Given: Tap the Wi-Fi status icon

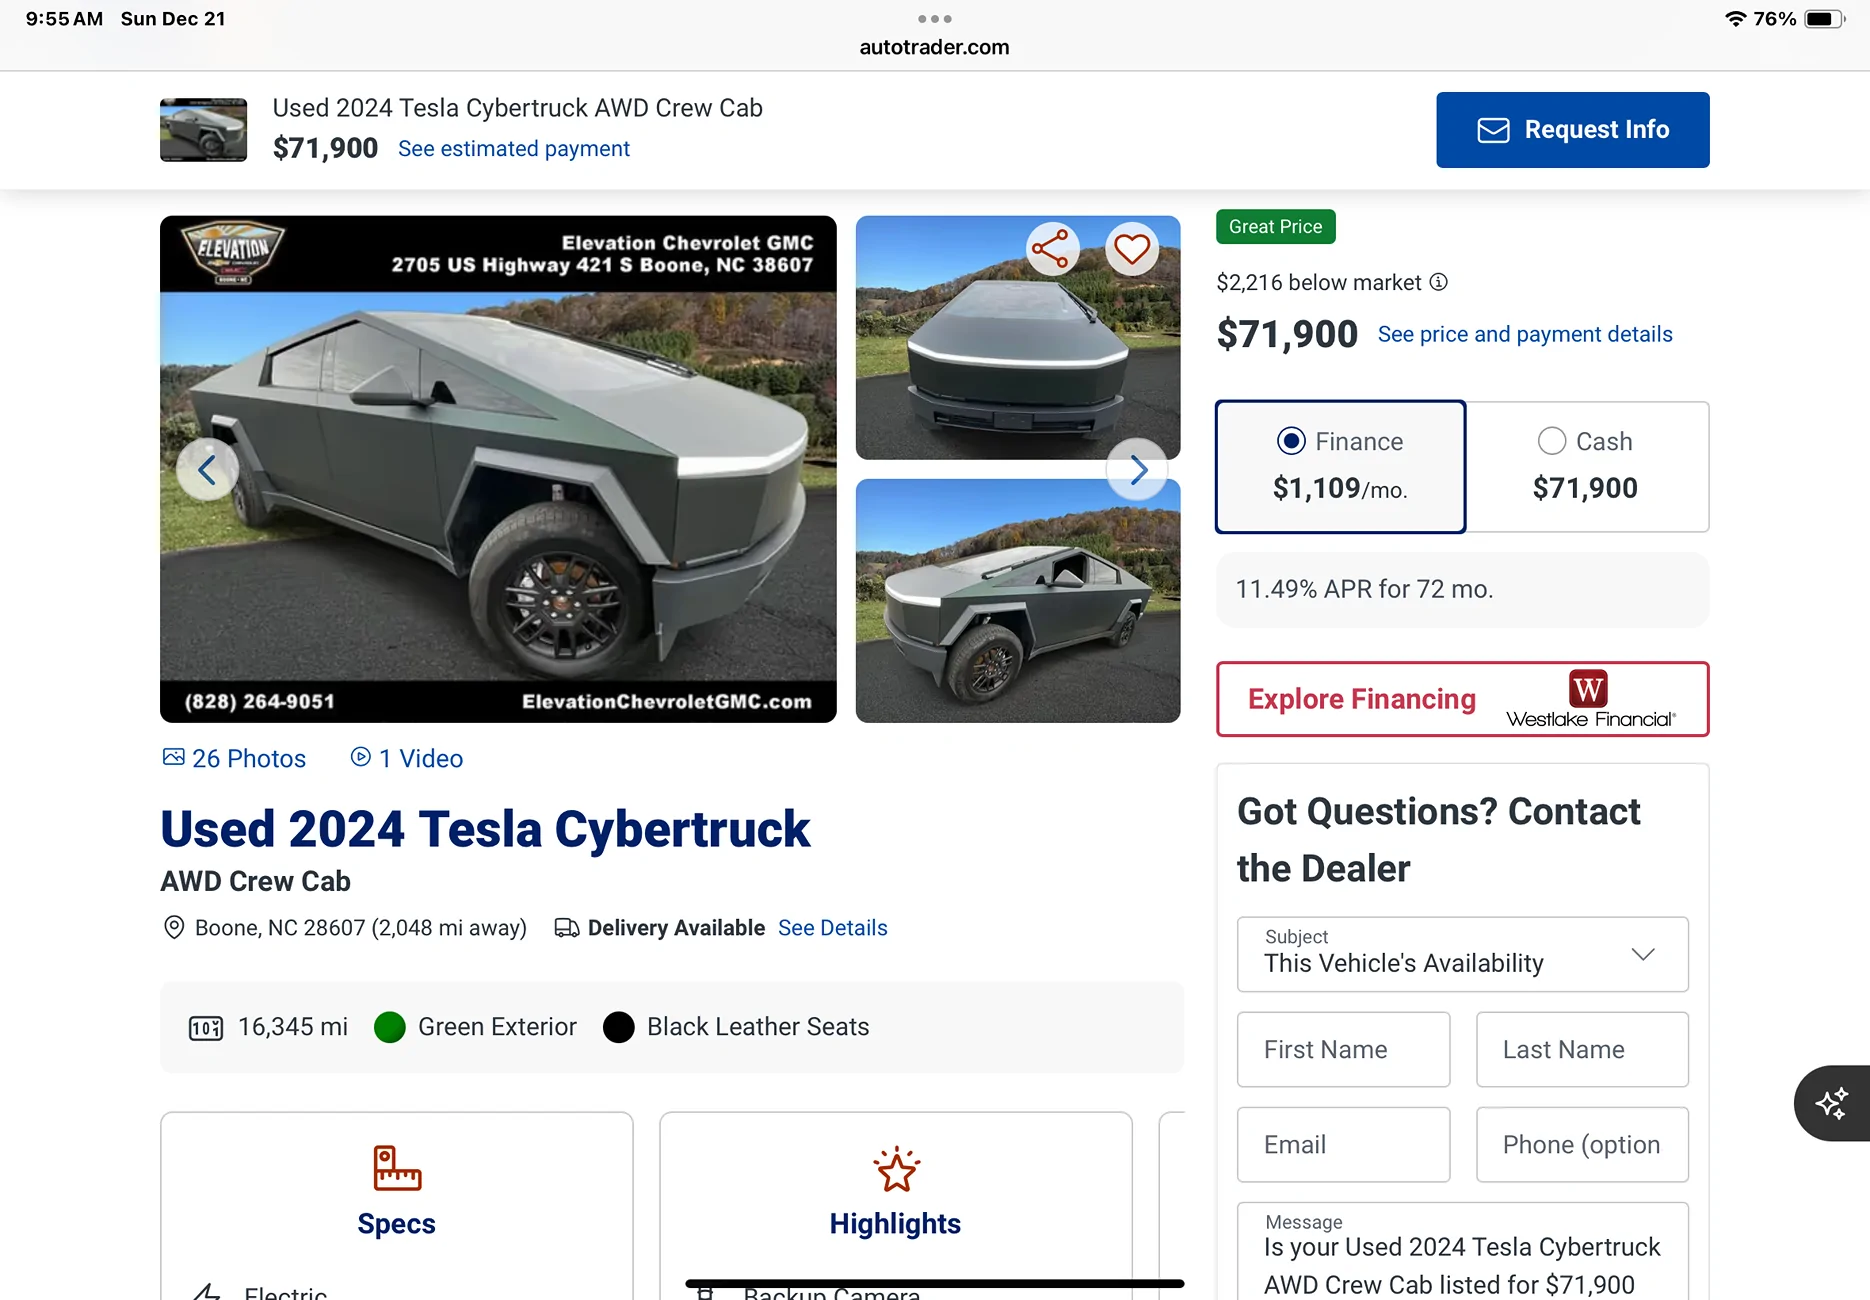Looking at the screenshot, I should (x=1736, y=19).
